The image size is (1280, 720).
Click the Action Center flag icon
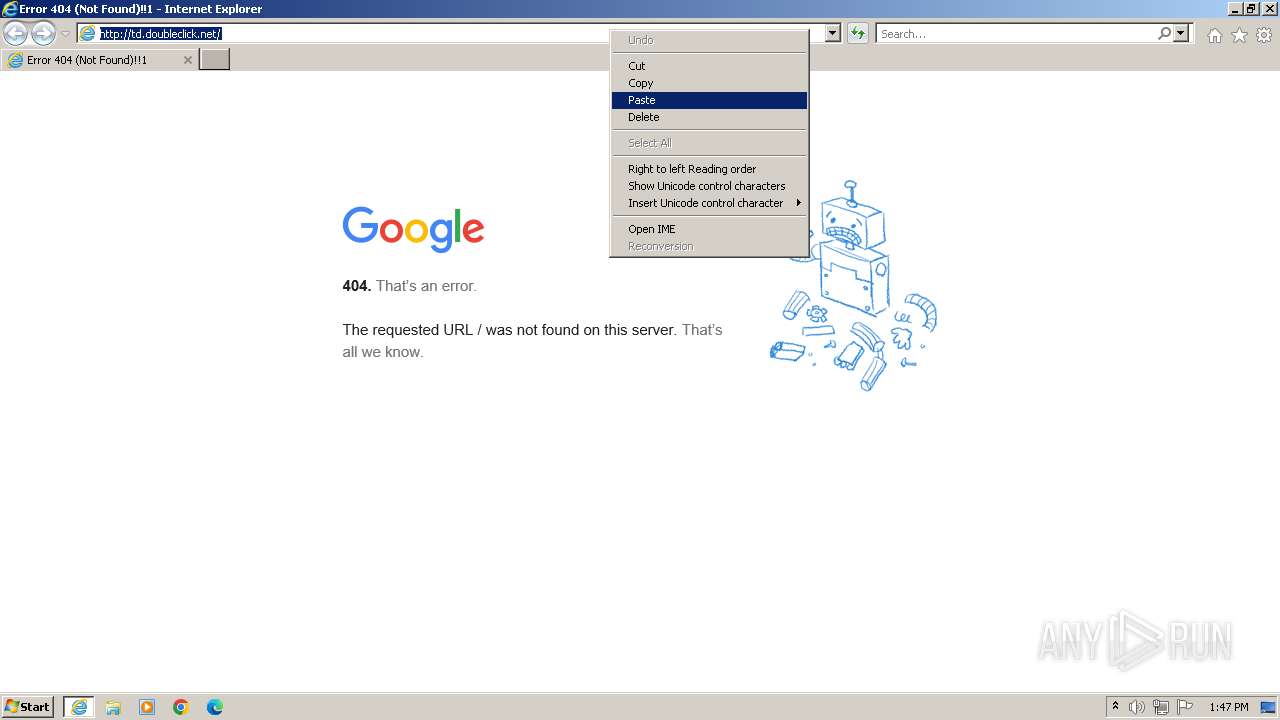[x=1185, y=707]
